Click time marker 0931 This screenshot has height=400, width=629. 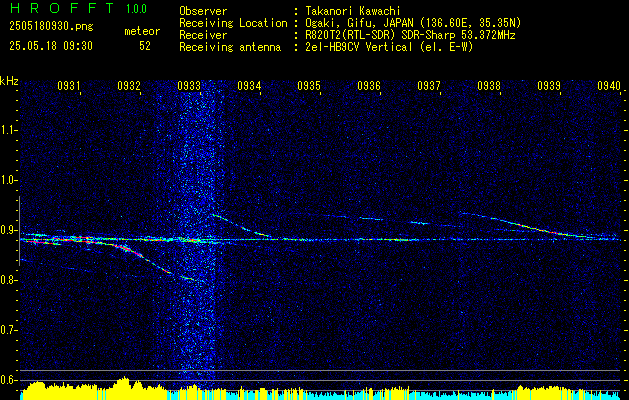pos(69,85)
